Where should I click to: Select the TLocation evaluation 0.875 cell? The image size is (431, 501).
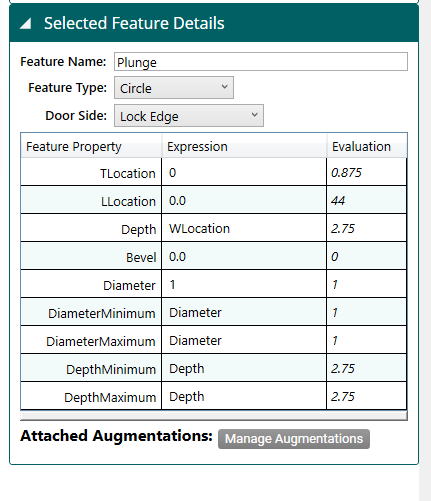pyautogui.click(x=366, y=172)
